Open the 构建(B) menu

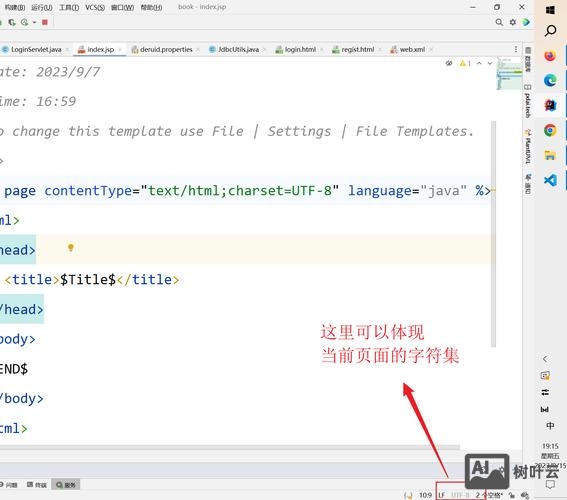[x=14, y=7]
